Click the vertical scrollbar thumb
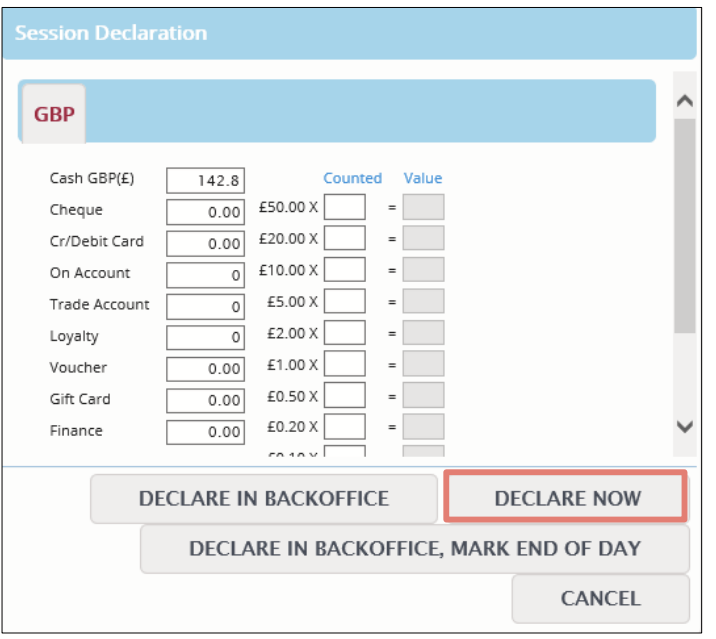This screenshot has width=716, height=639. click(x=684, y=226)
